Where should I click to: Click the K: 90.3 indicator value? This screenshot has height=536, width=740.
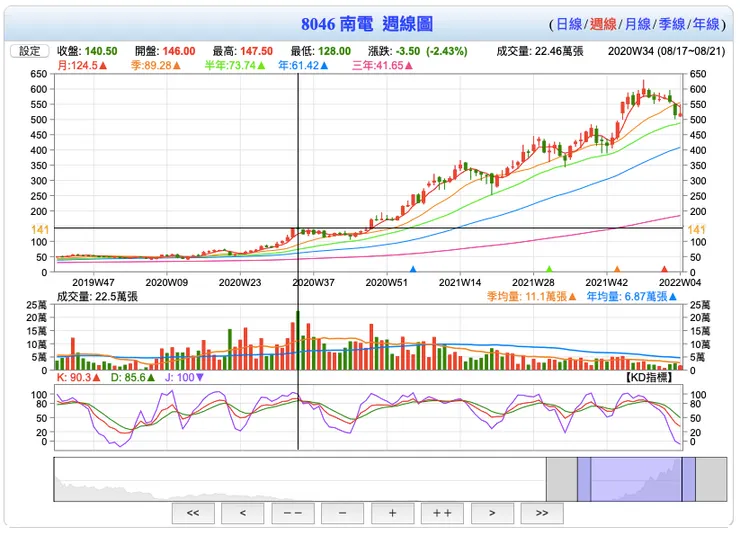click(x=78, y=377)
